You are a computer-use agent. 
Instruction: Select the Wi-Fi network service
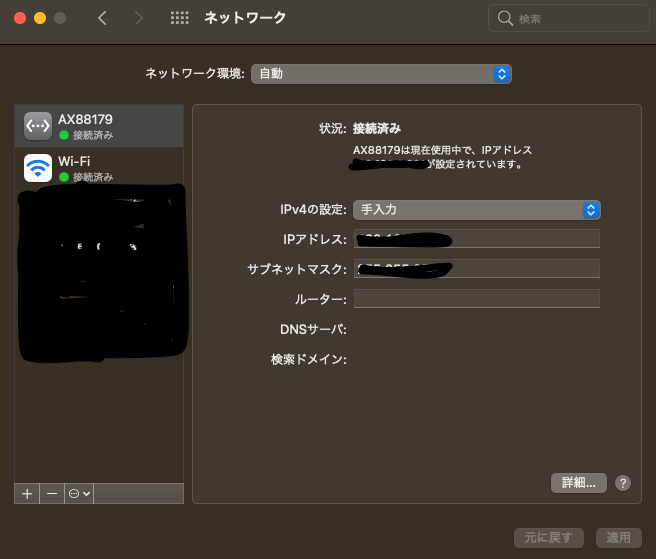[x=99, y=168]
